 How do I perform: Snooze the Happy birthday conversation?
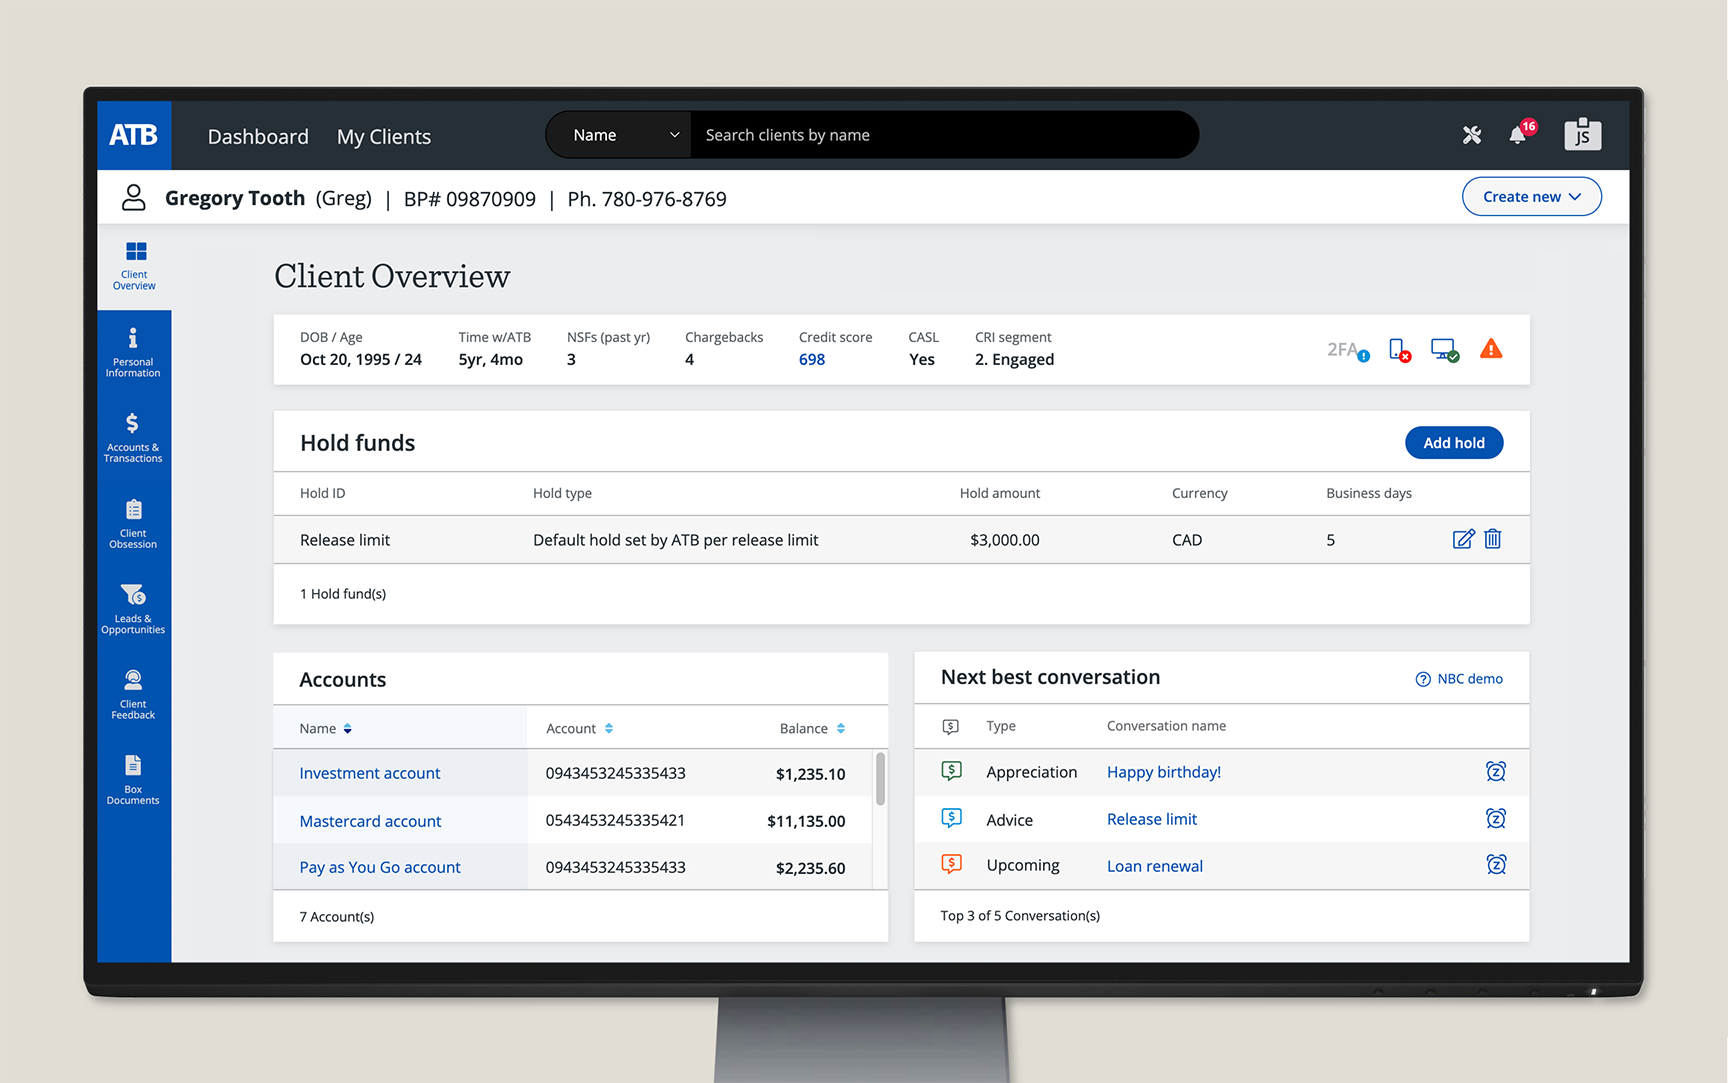[x=1495, y=772]
